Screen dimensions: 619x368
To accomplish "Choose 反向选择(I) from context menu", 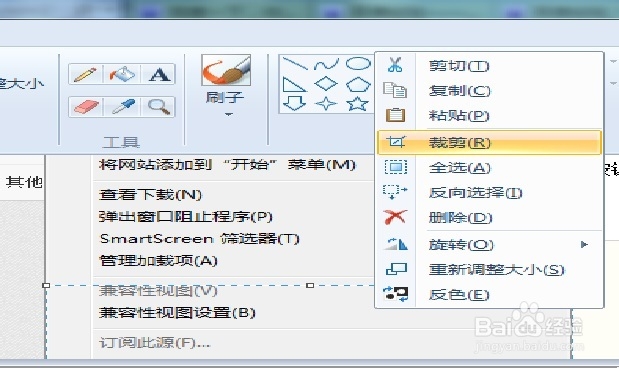I will coord(490,192).
